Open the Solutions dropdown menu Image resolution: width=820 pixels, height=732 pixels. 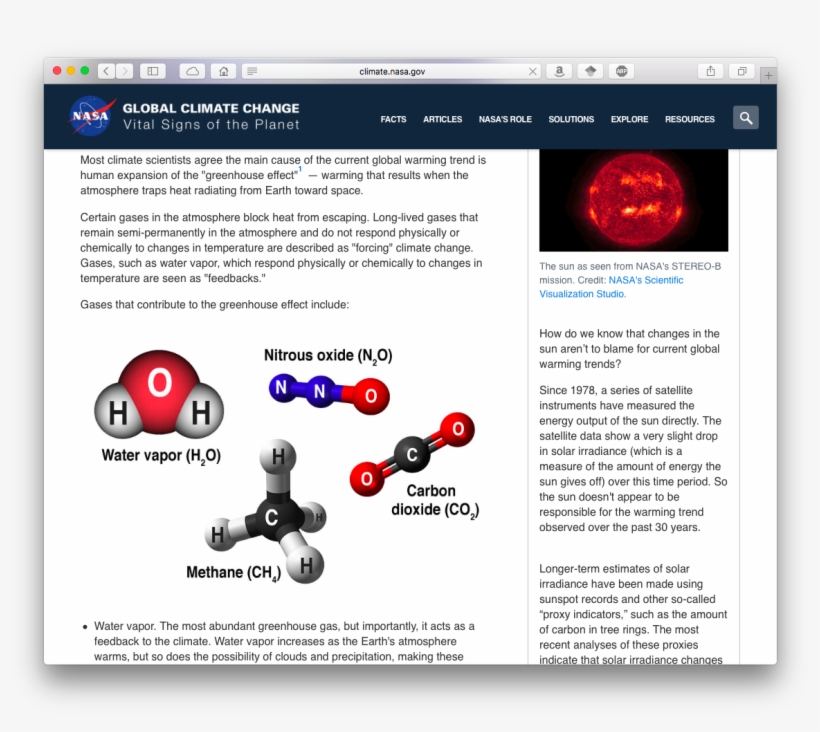click(x=571, y=119)
